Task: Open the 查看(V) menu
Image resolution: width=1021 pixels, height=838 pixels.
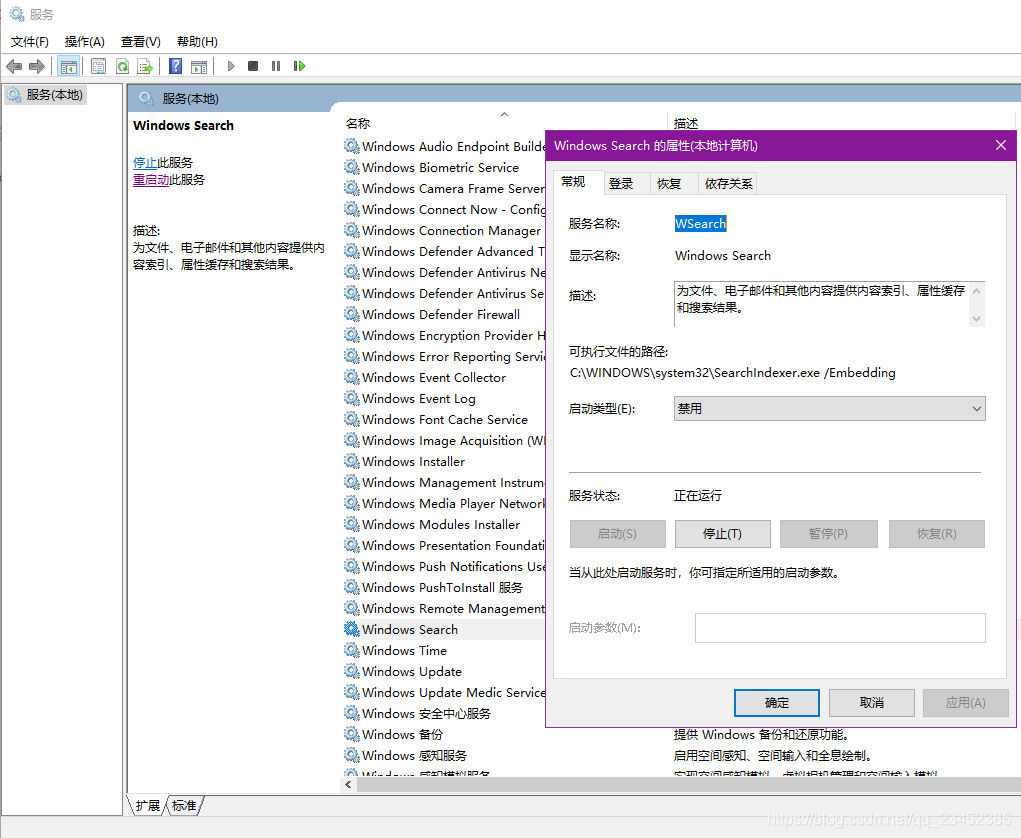Action: pos(141,42)
